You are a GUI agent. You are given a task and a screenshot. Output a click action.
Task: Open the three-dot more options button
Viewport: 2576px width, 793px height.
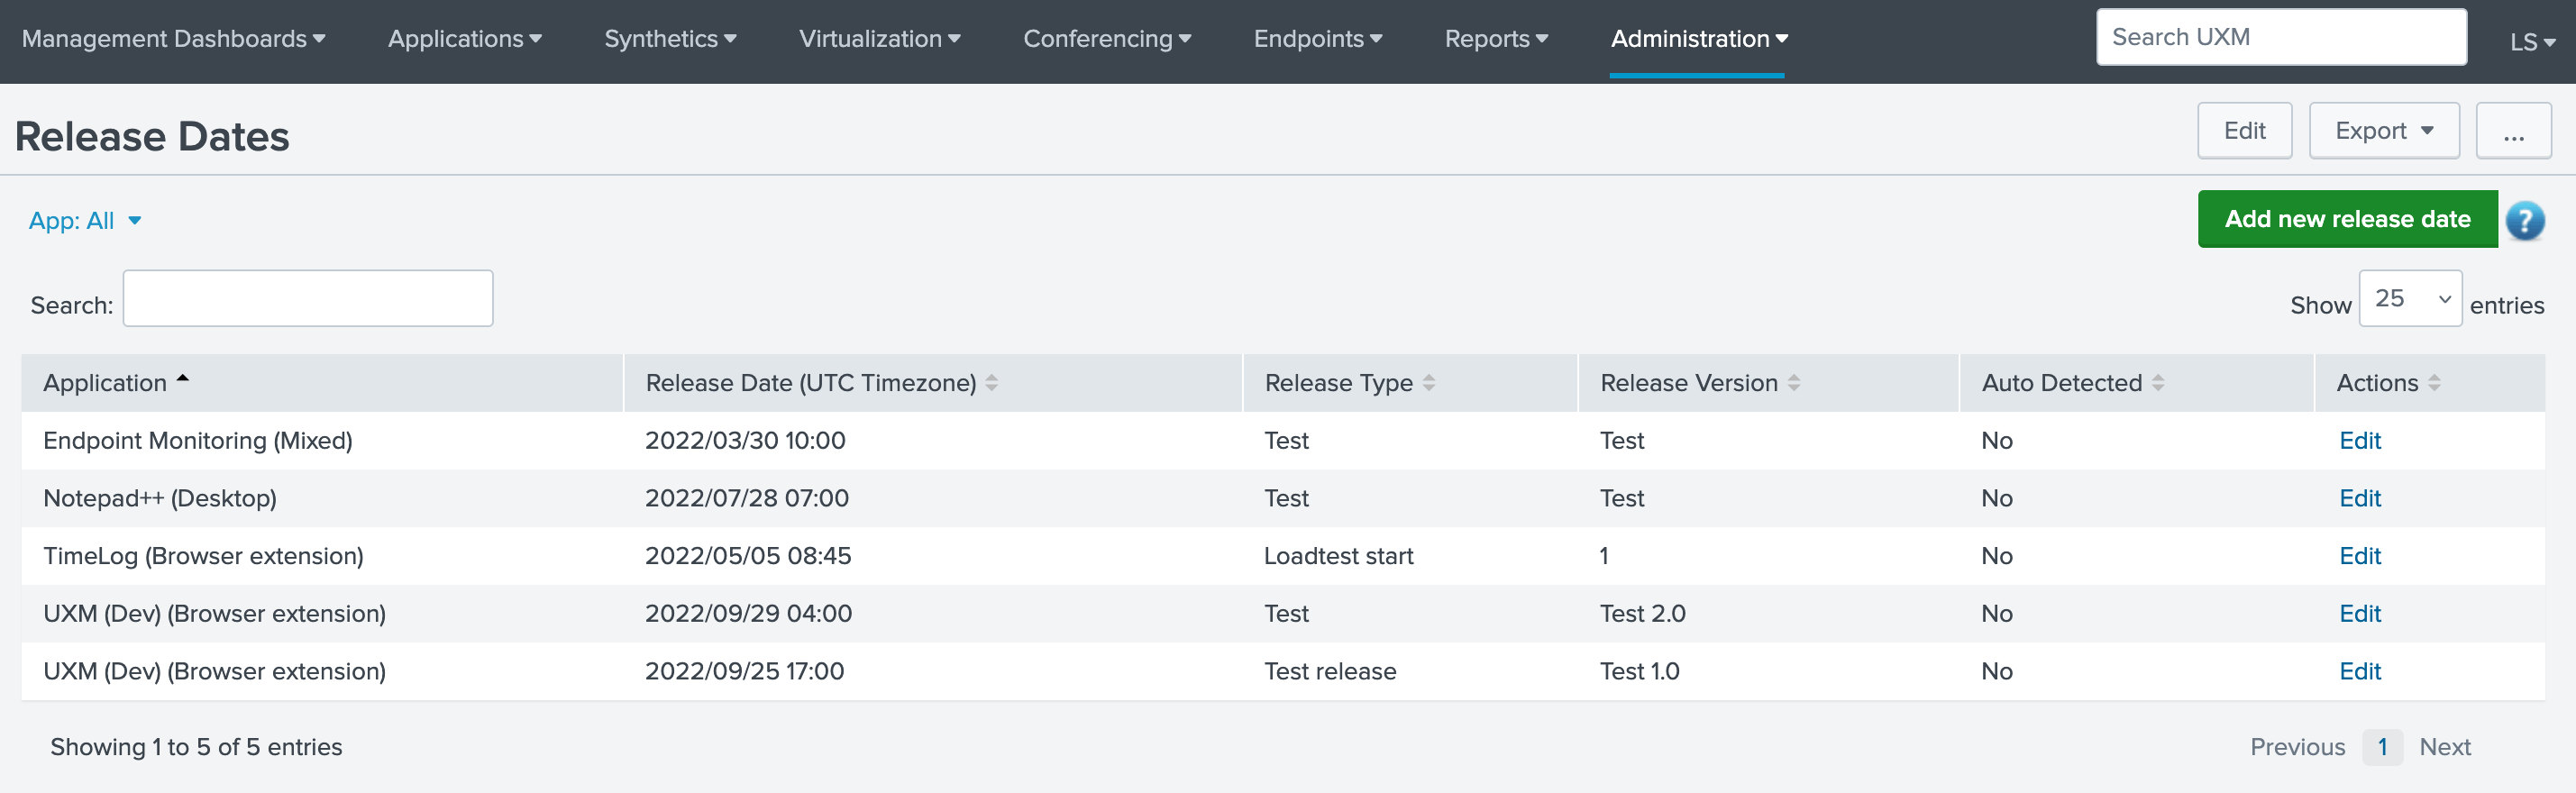point(2513,131)
